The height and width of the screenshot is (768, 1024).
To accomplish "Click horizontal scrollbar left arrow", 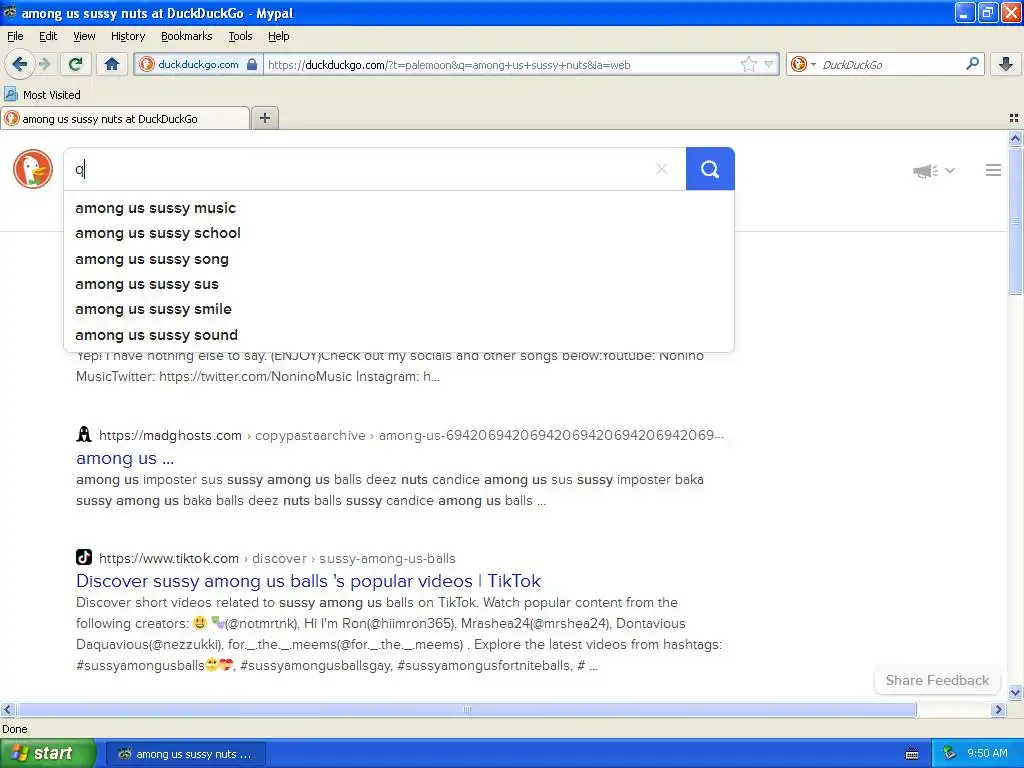I will coord(7,709).
